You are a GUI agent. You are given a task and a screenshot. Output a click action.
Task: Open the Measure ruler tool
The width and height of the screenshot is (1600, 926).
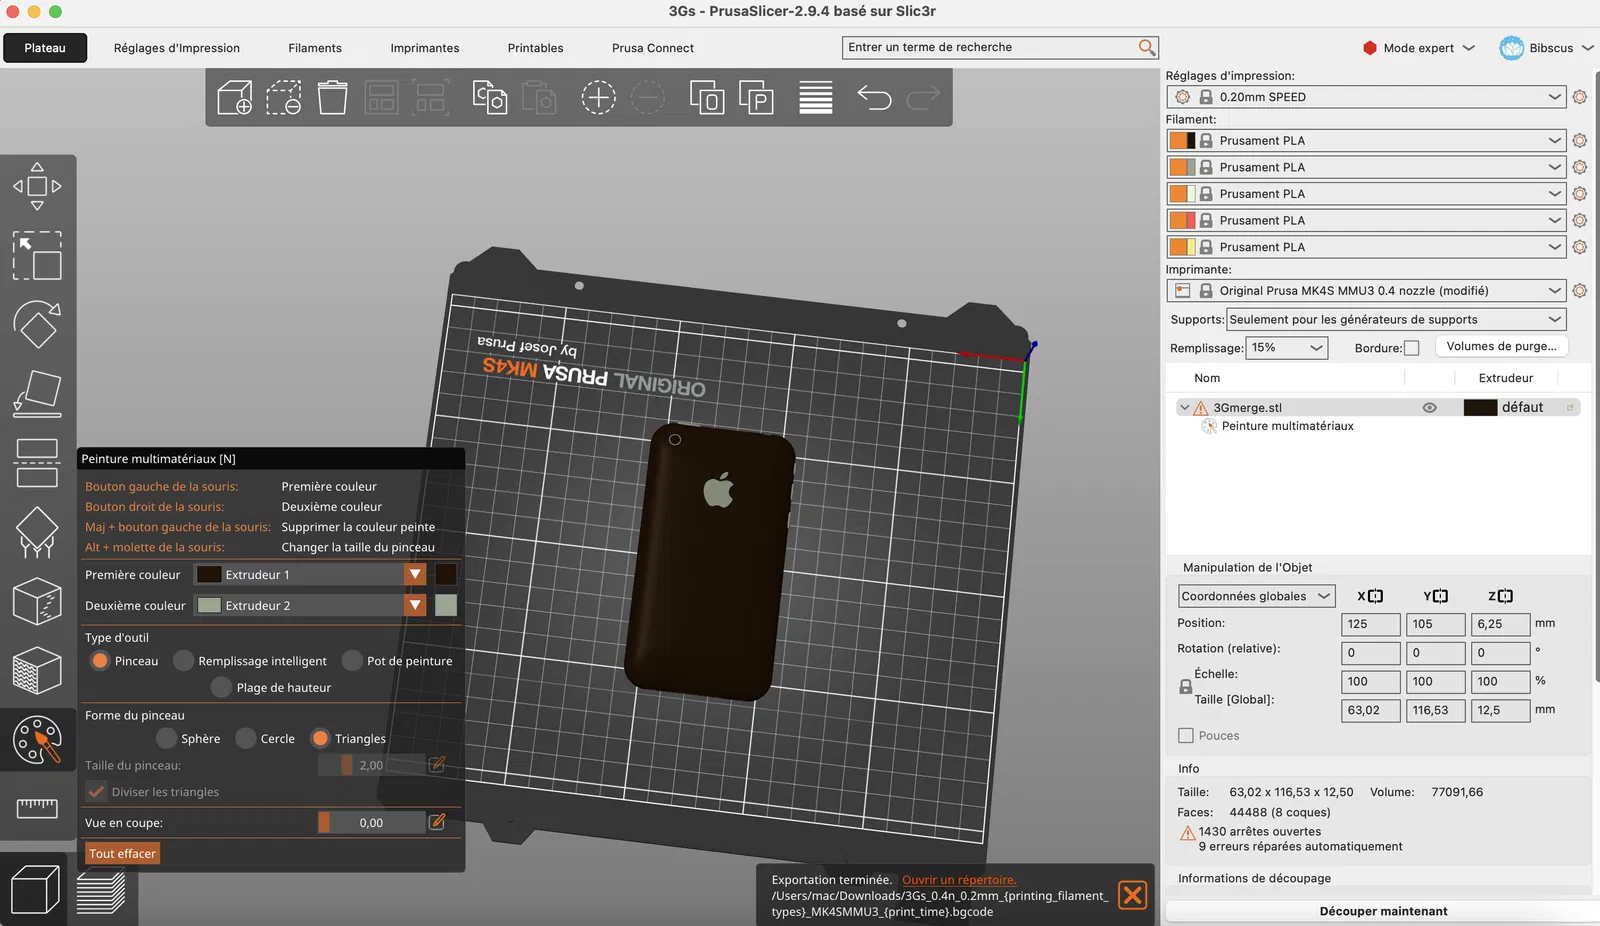[x=37, y=807]
